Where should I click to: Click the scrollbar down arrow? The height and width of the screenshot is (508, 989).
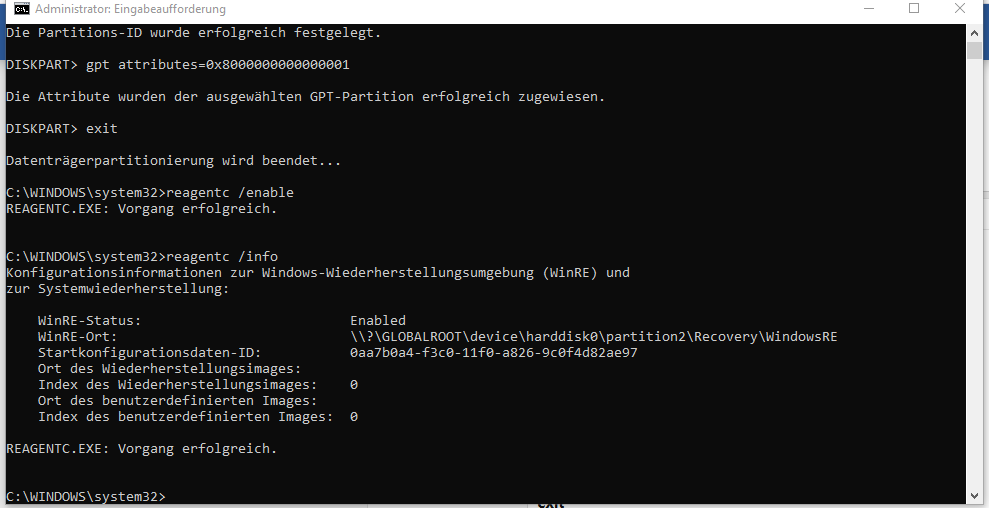point(974,496)
